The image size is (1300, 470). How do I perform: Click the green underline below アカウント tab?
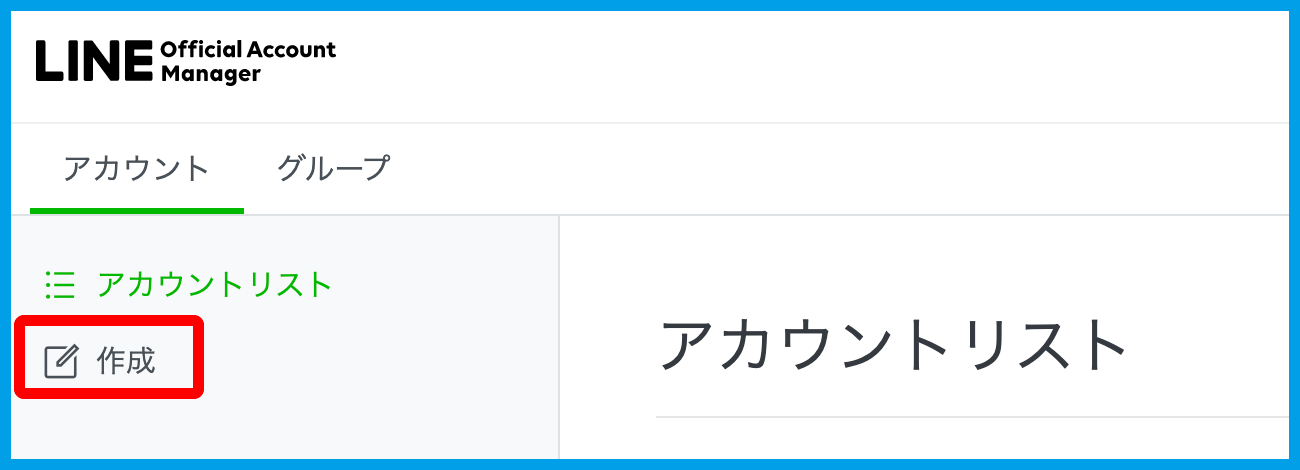coord(136,211)
